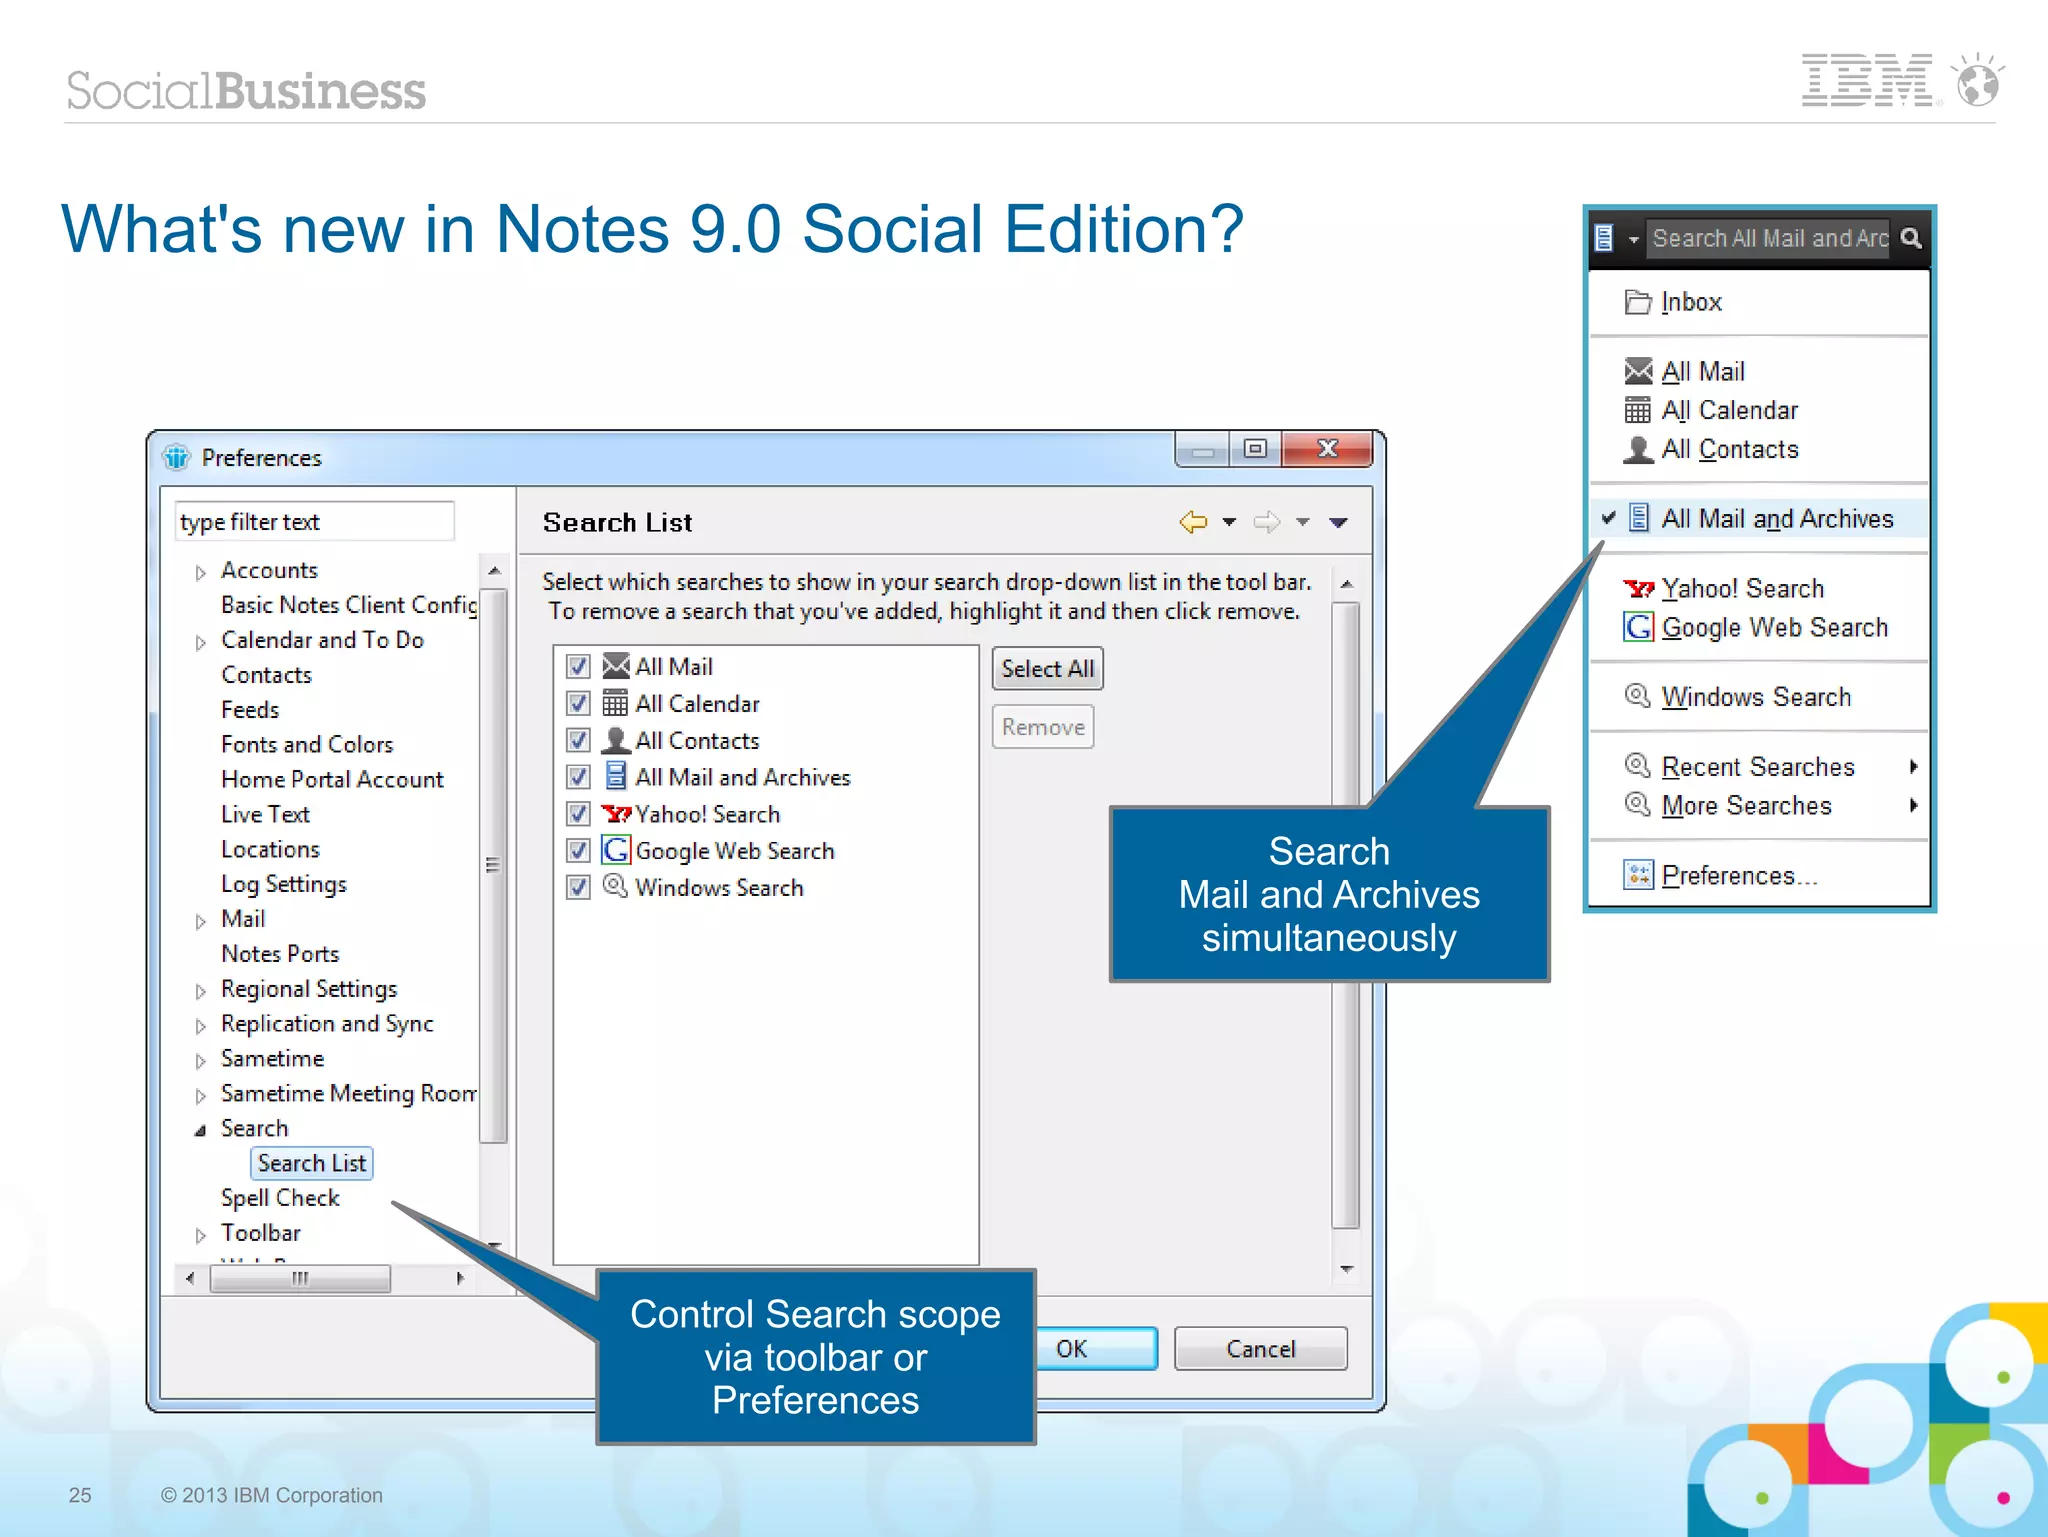Click the search magnifier icon in toolbar
The height and width of the screenshot is (1537, 2048).
pos(1911,238)
